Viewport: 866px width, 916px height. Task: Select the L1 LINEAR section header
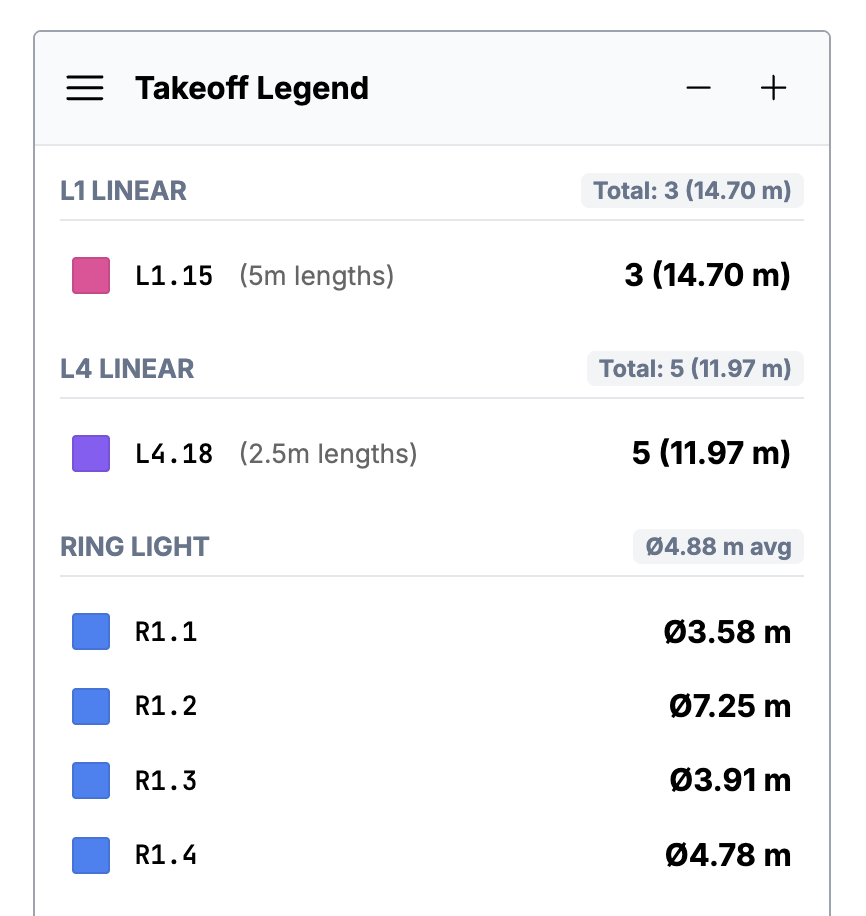[x=123, y=191]
